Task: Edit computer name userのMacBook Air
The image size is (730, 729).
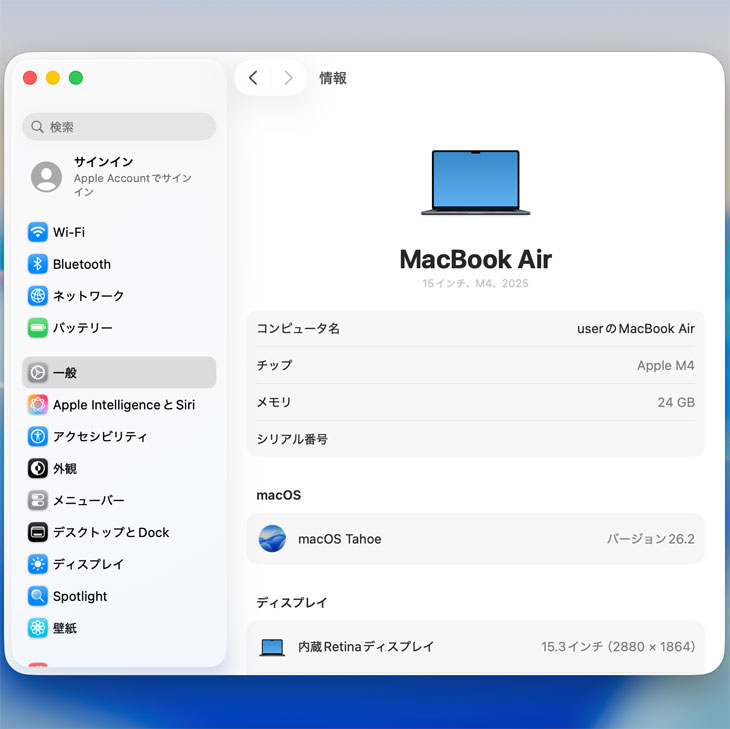Action: click(635, 328)
